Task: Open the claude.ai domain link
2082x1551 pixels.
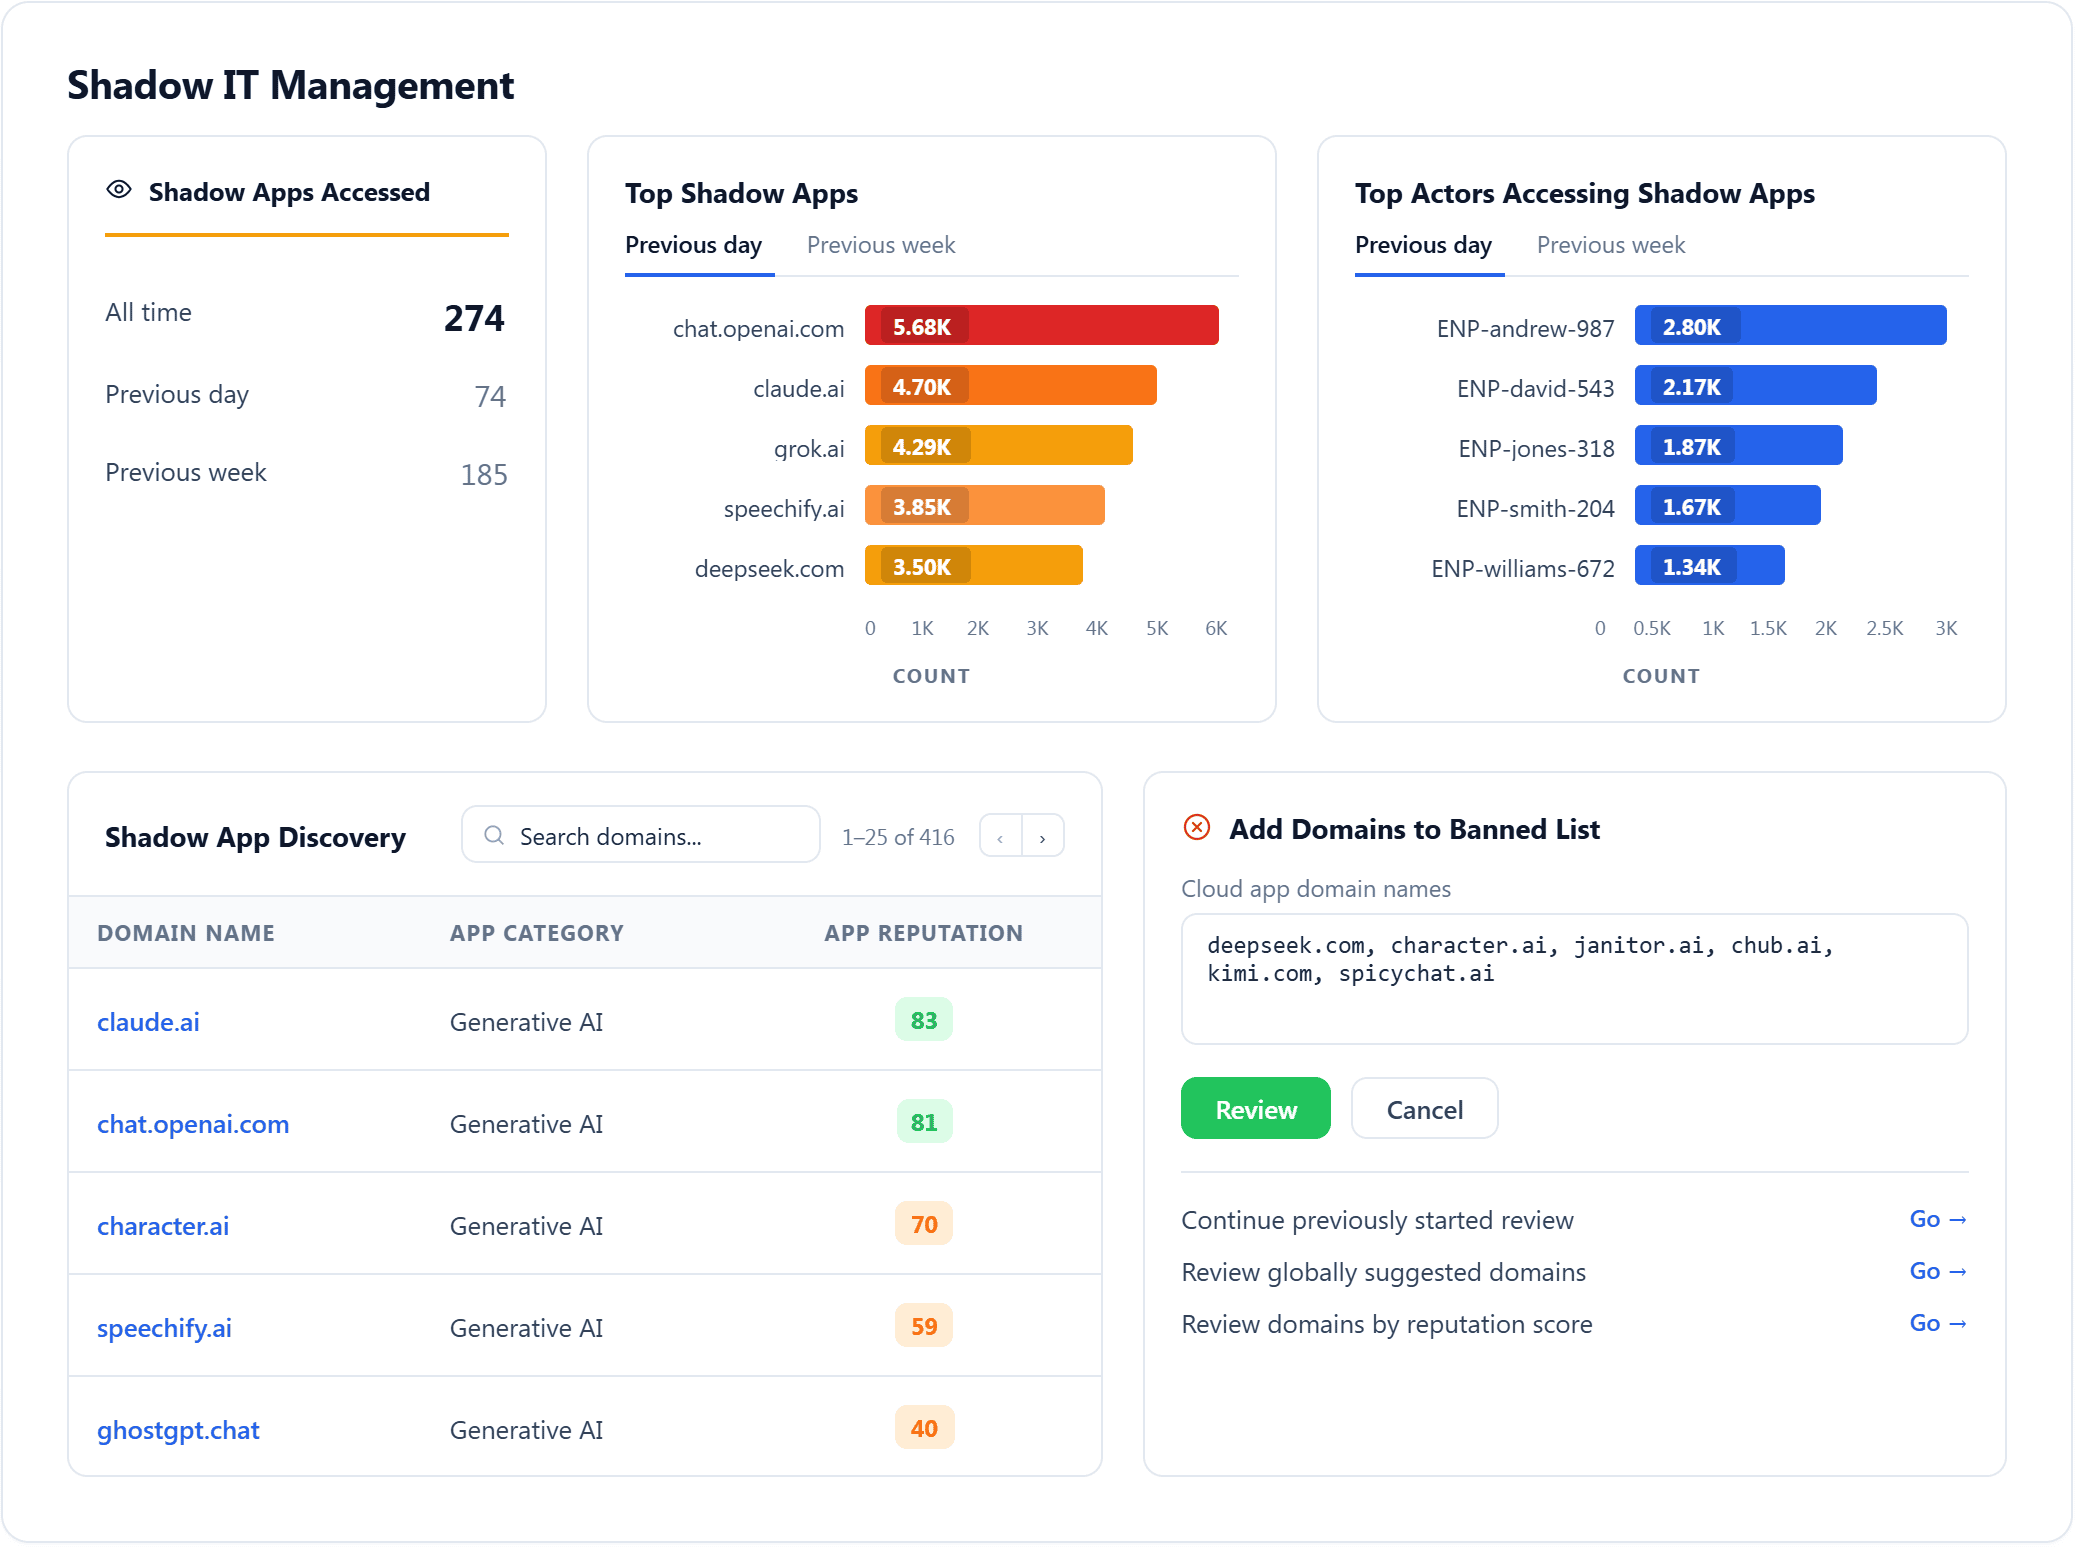Action: (148, 1021)
